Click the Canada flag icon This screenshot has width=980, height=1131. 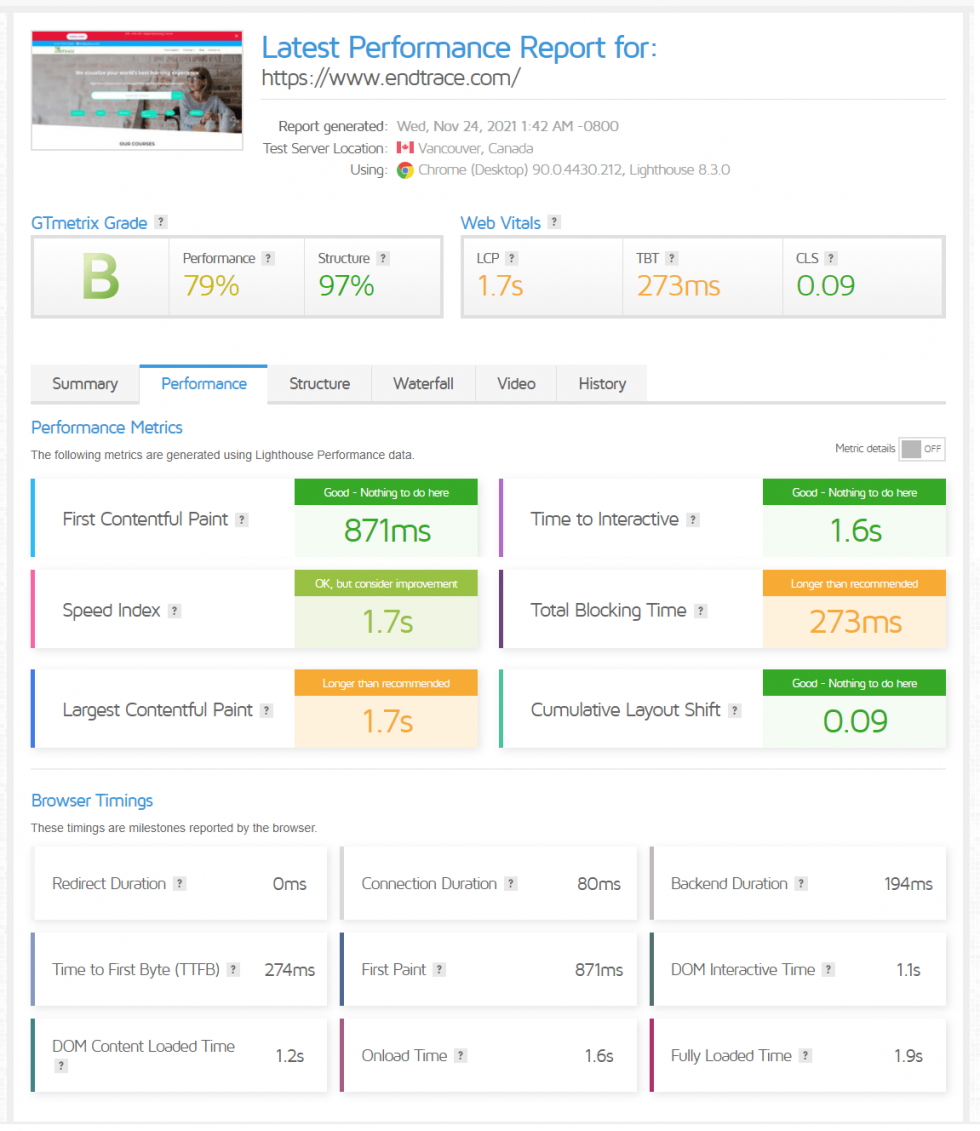click(403, 148)
